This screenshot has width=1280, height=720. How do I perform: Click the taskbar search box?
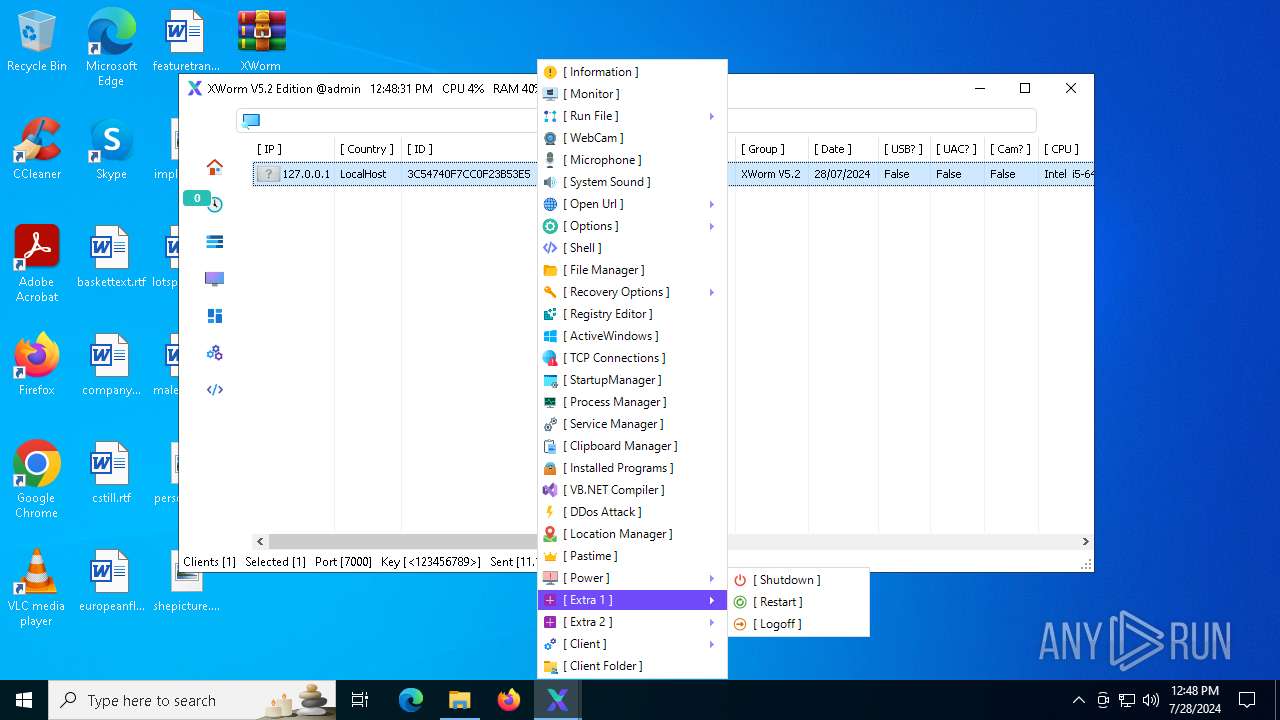point(193,700)
